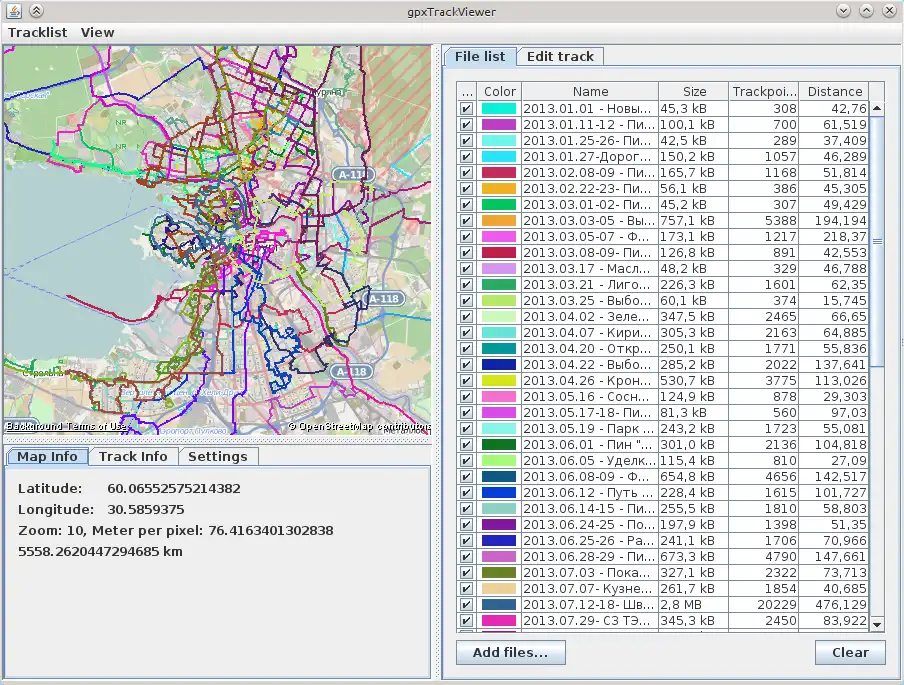Click the Java application icon in title bar

[x=13, y=10]
